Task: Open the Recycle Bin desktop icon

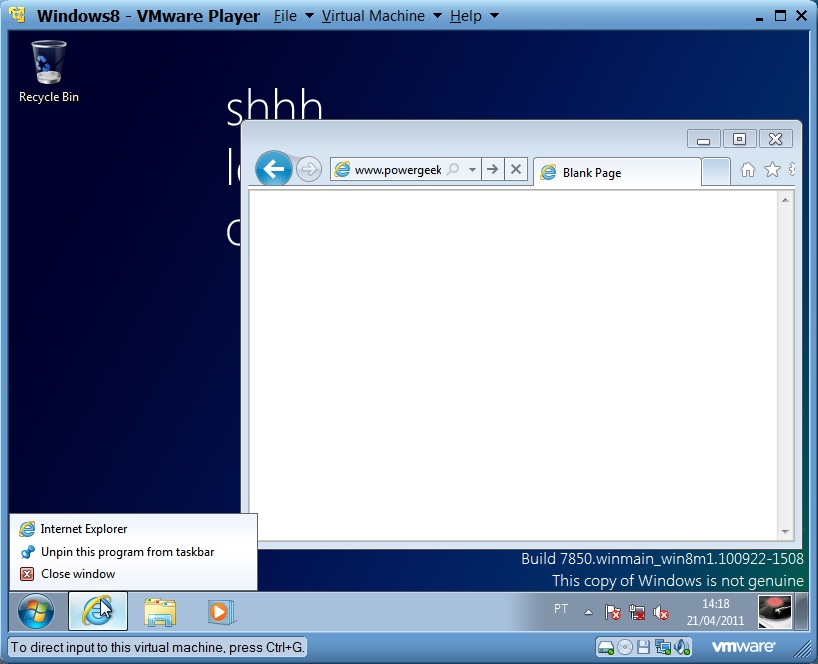Action: point(49,71)
